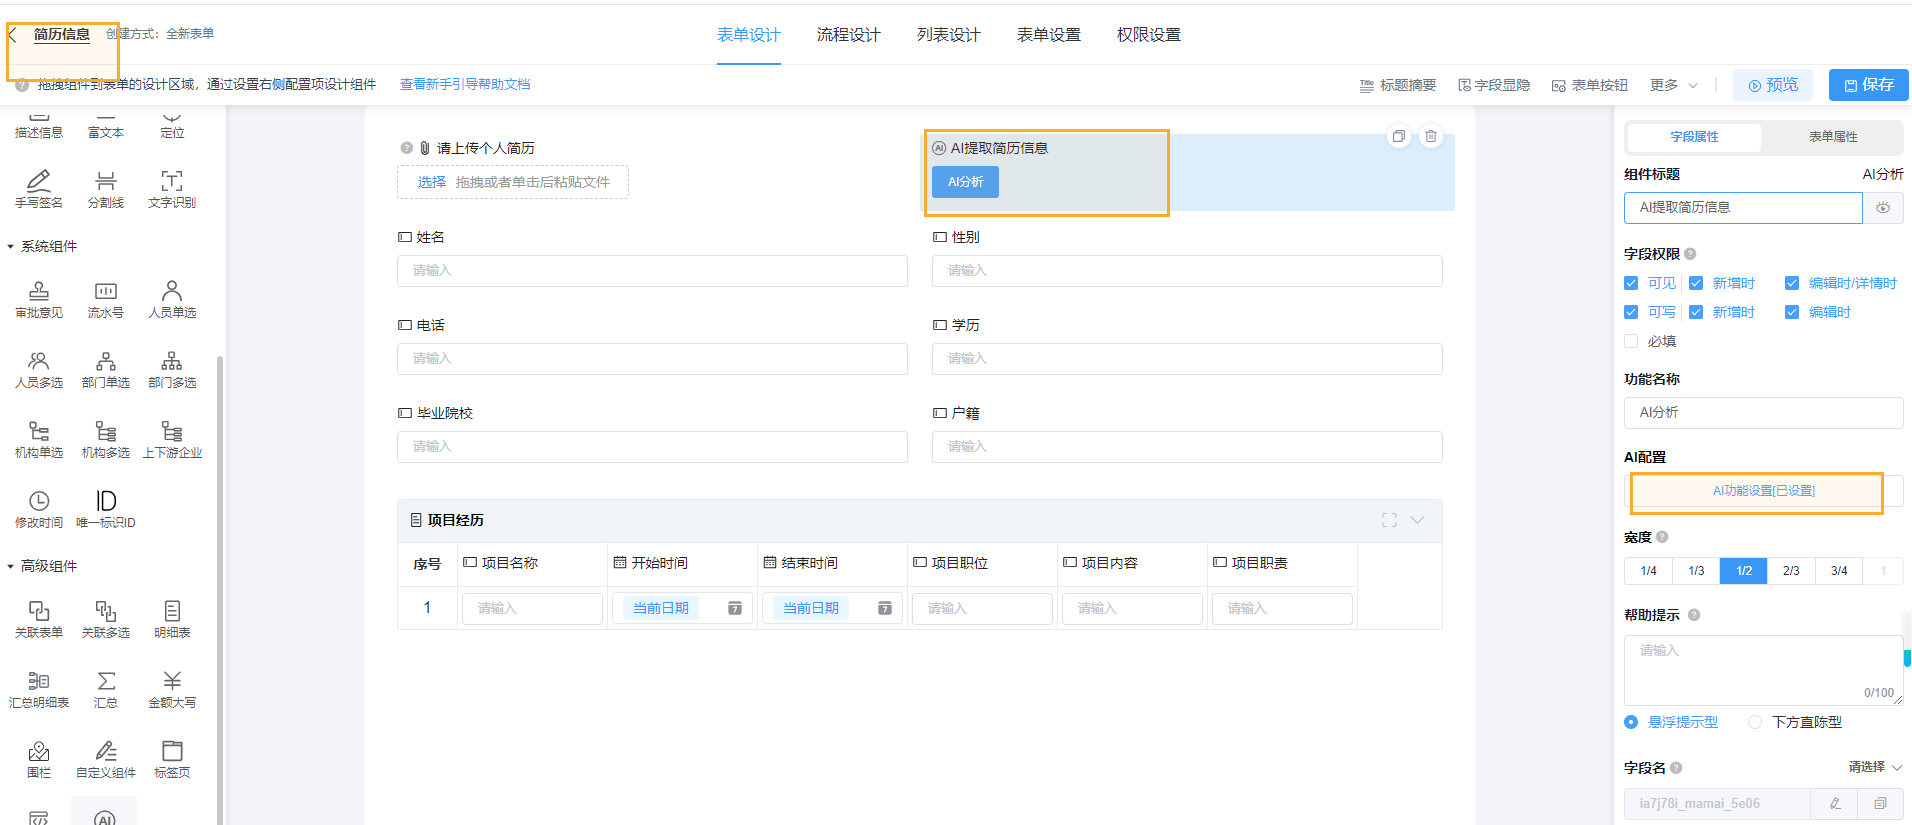The width and height of the screenshot is (1912, 825).
Task: Open the 表单设置 tab
Action: (1049, 35)
